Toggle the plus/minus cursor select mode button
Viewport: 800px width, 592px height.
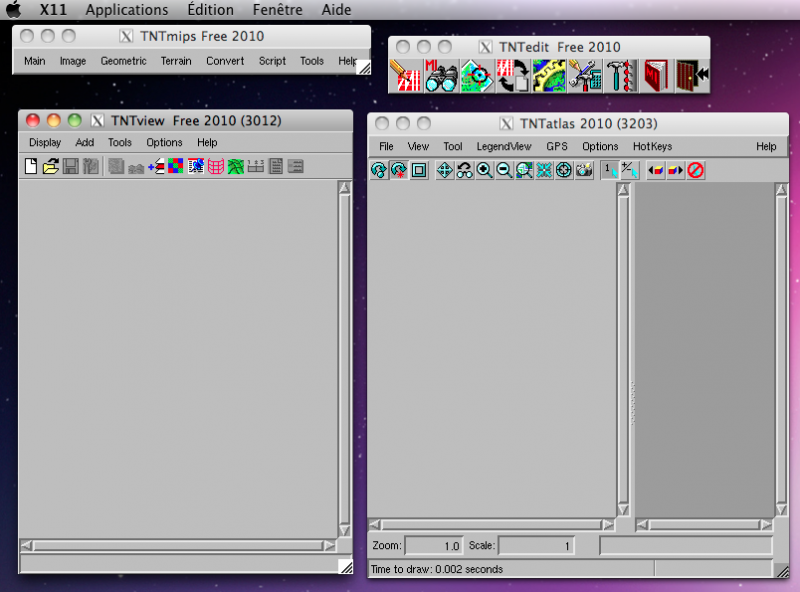tap(629, 171)
